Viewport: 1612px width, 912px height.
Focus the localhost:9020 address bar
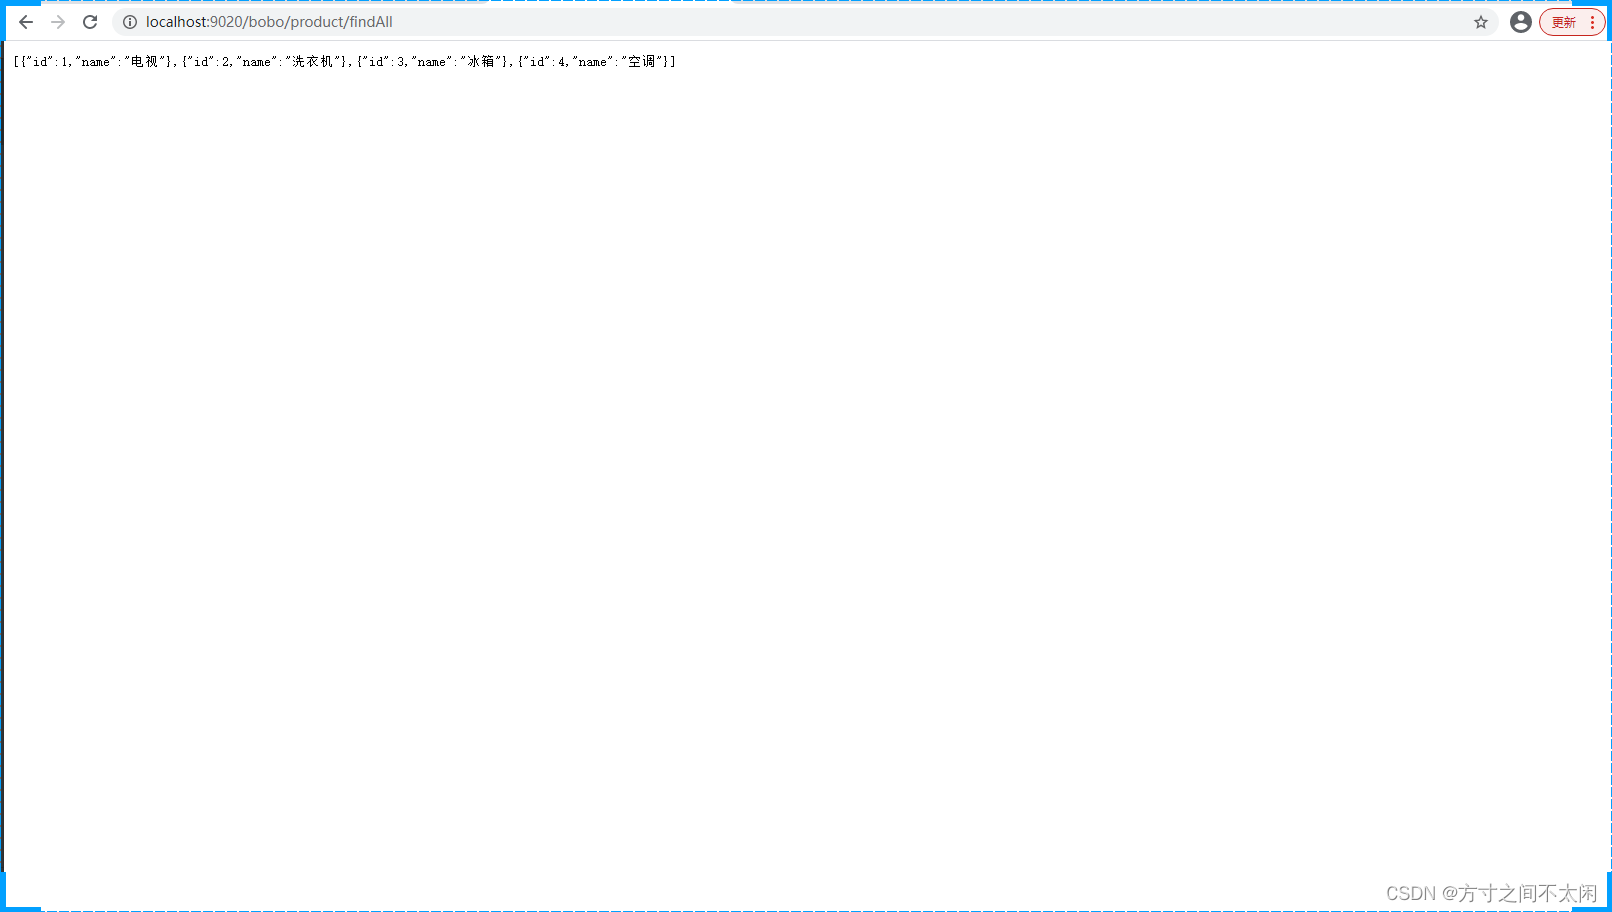coord(805,22)
